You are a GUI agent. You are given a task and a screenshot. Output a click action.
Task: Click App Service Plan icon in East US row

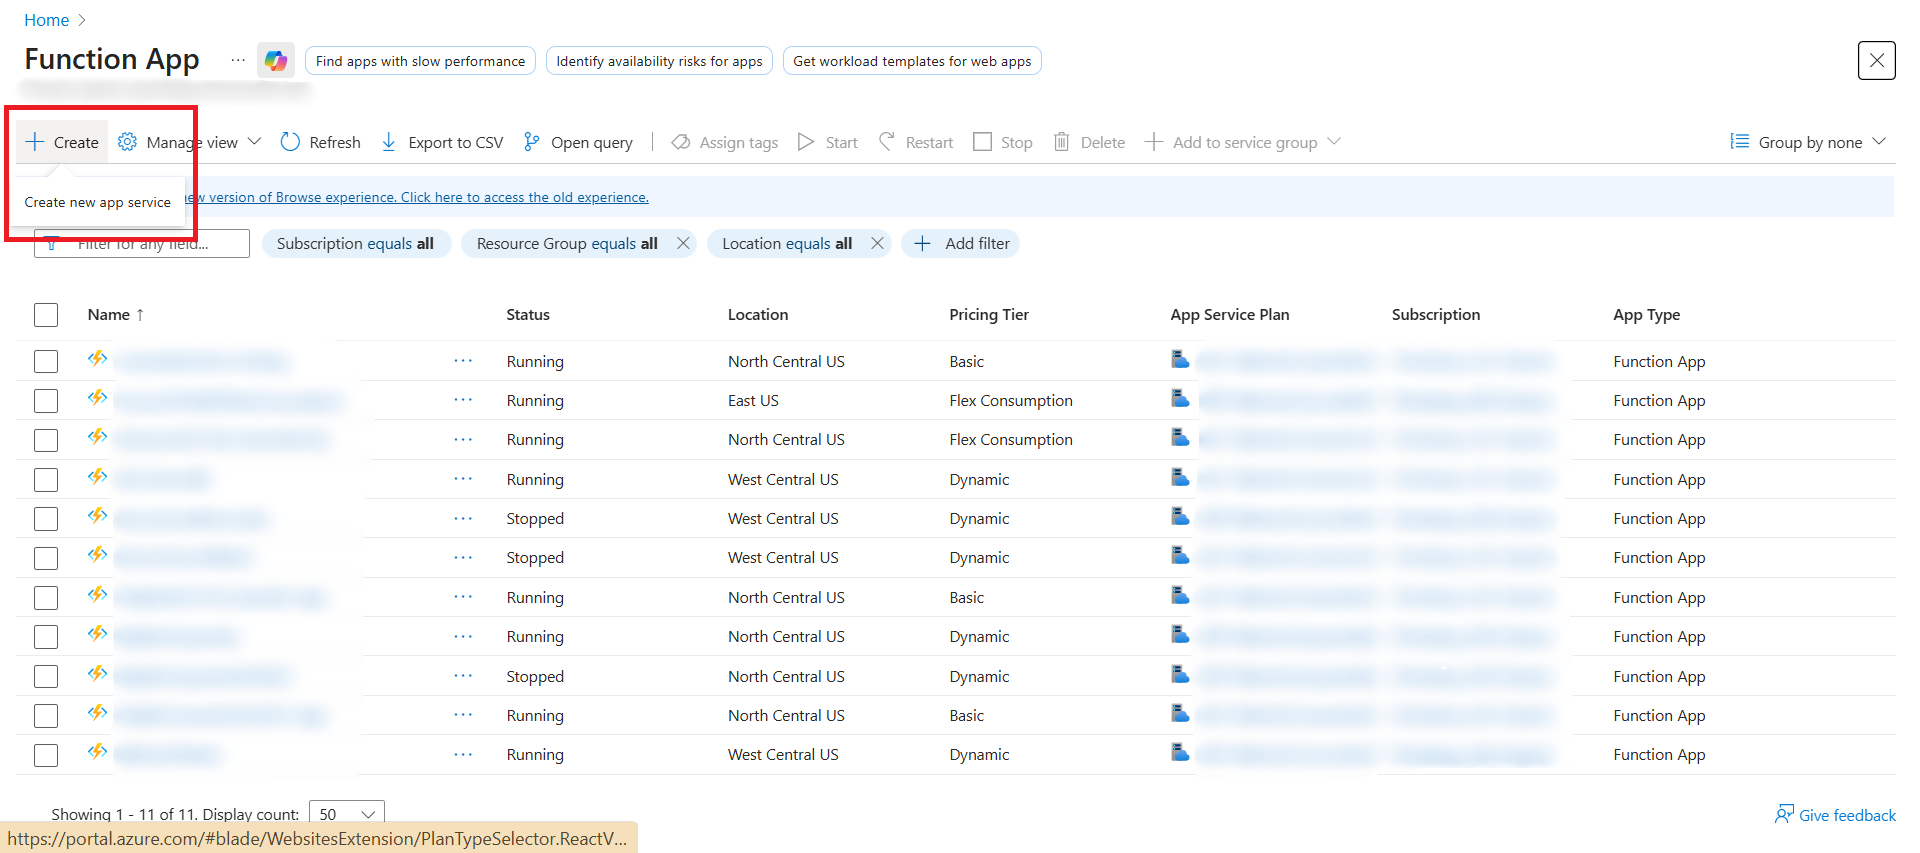click(1180, 398)
